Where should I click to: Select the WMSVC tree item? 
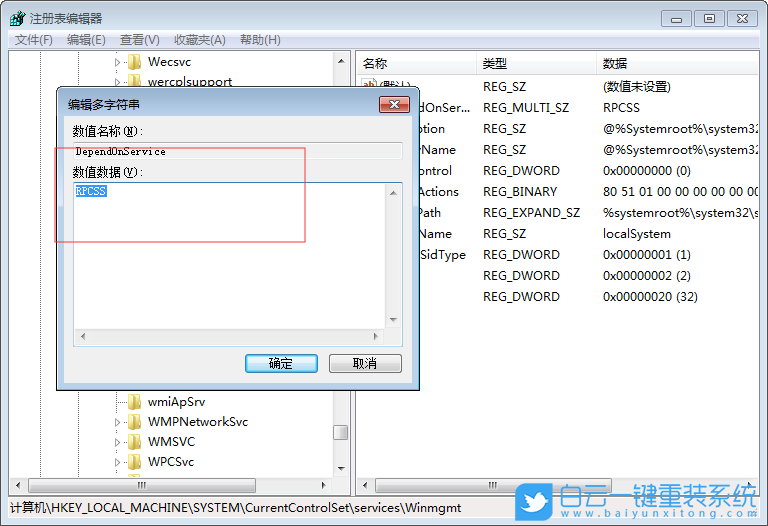pyautogui.click(x=171, y=442)
